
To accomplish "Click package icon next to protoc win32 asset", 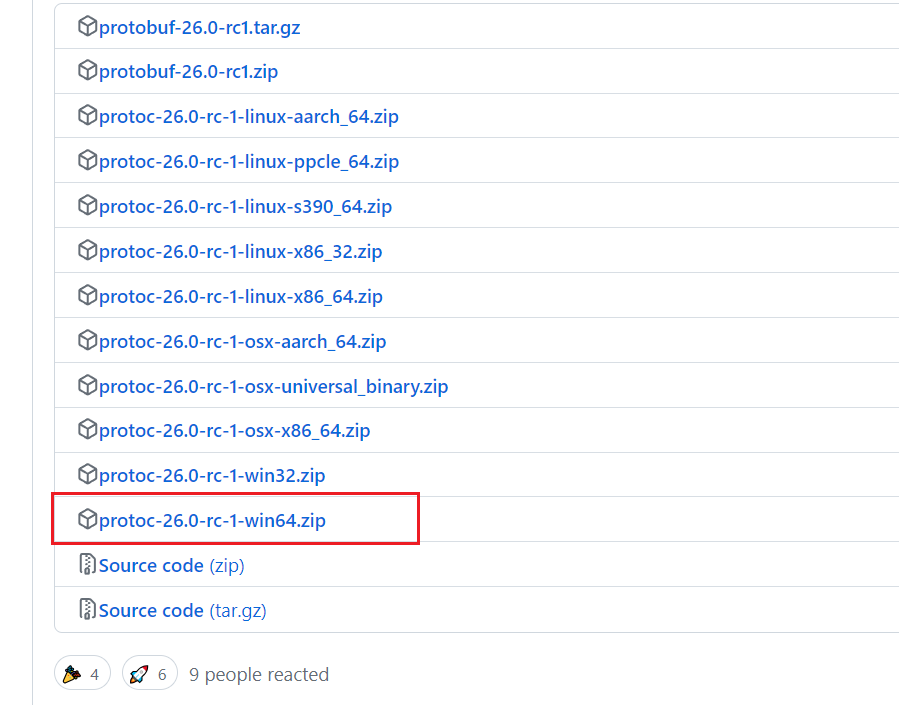I will (88, 475).
